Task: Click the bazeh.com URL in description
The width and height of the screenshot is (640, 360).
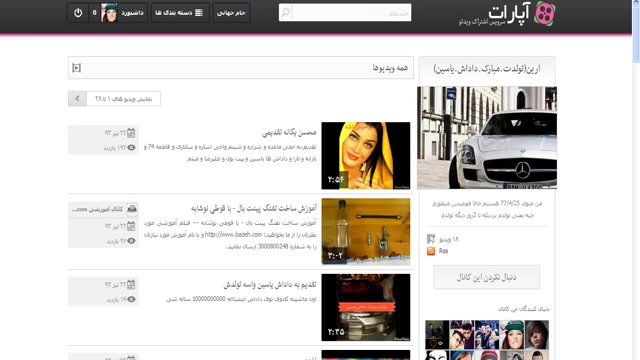Action: click(x=233, y=235)
